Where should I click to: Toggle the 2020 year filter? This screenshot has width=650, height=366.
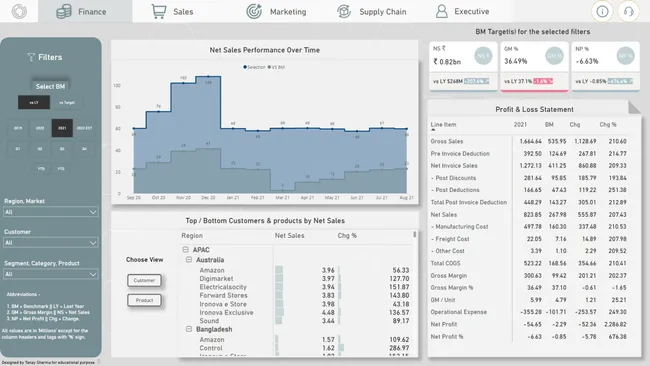[40, 128]
